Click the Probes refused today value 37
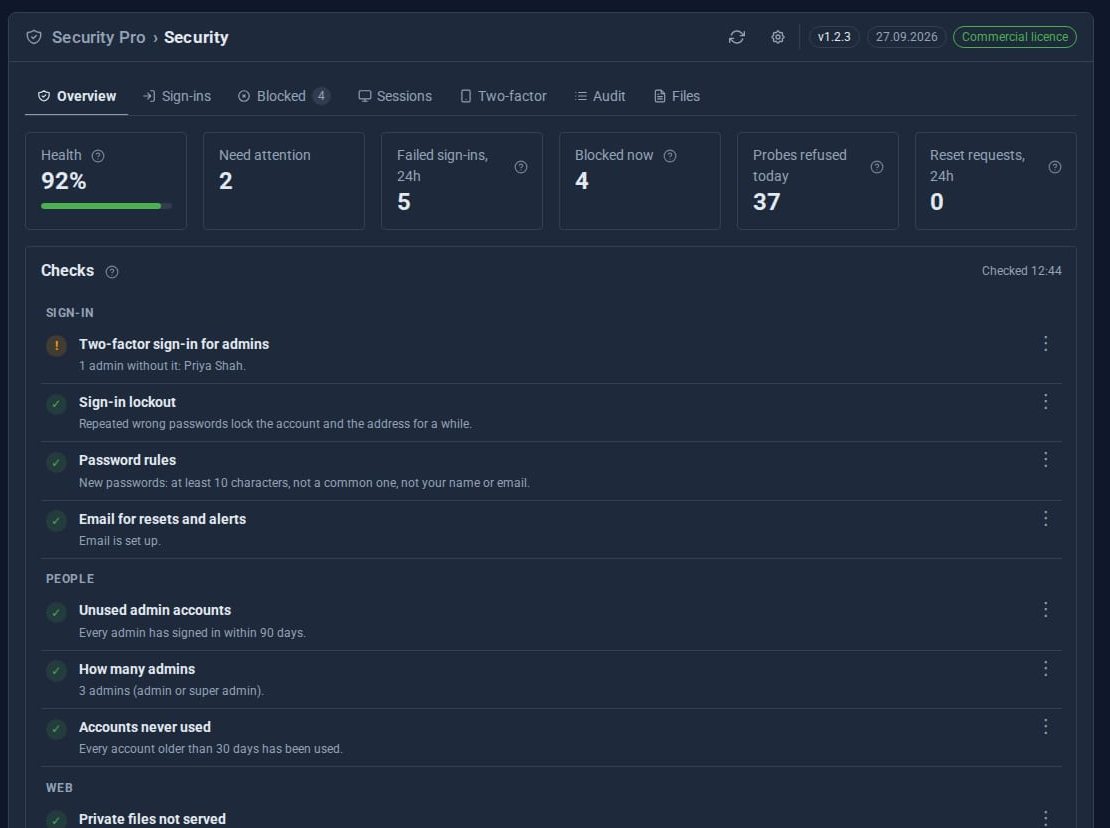This screenshot has height=828, width=1110. click(x=767, y=202)
